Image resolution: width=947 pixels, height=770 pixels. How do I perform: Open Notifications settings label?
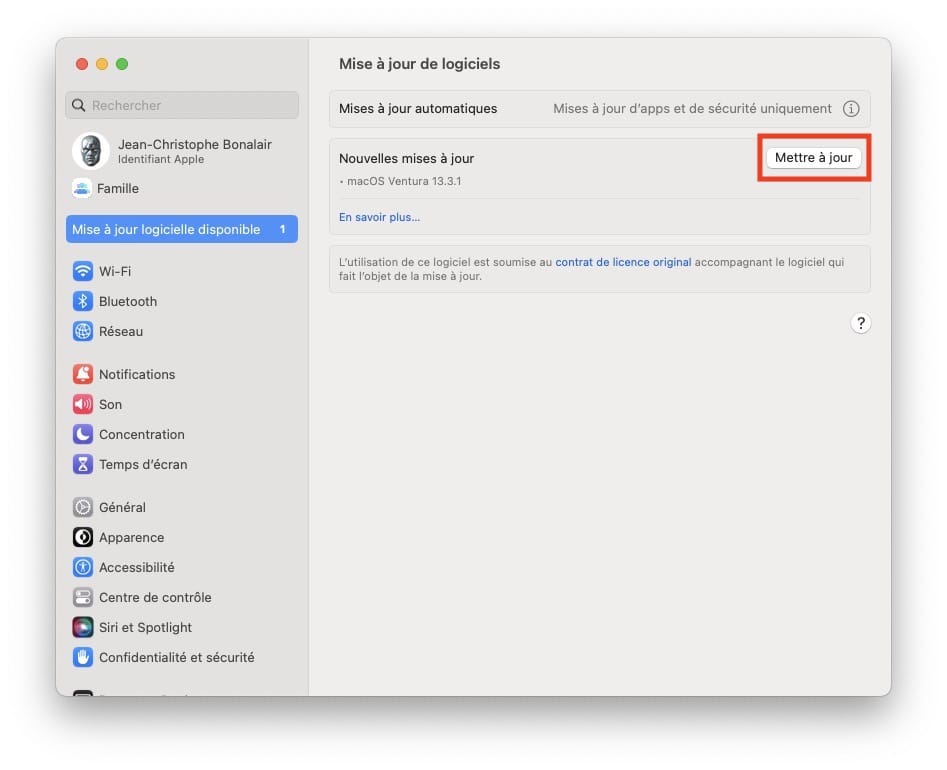click(137, 374)
